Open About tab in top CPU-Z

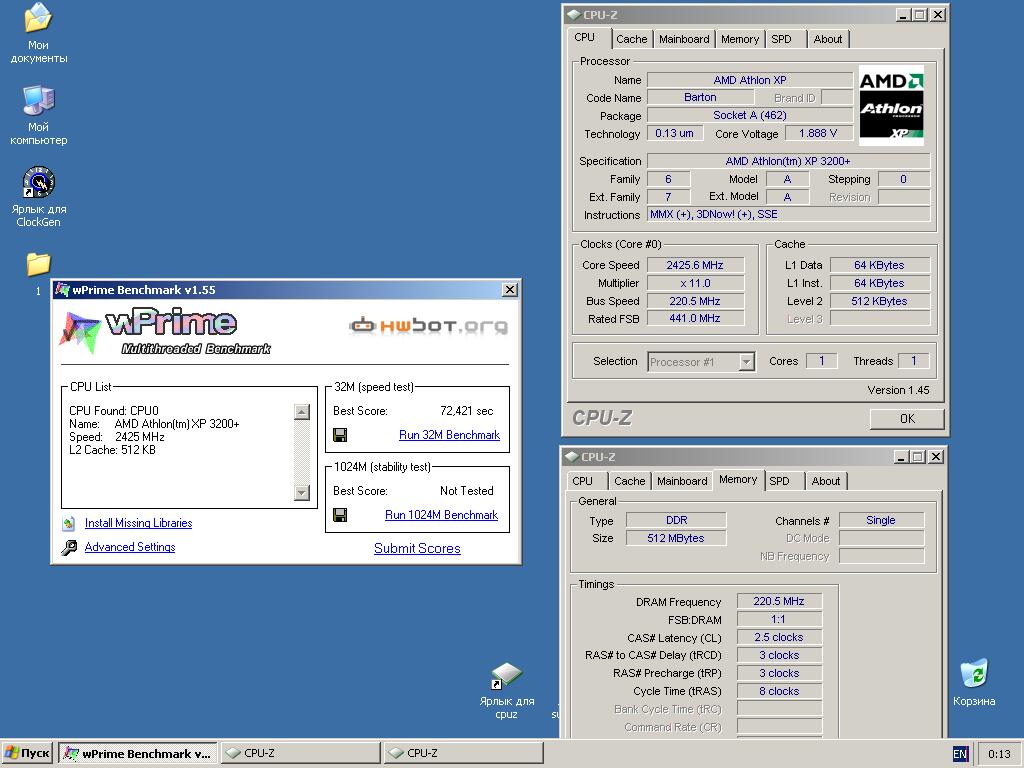[x=827, y=39]
